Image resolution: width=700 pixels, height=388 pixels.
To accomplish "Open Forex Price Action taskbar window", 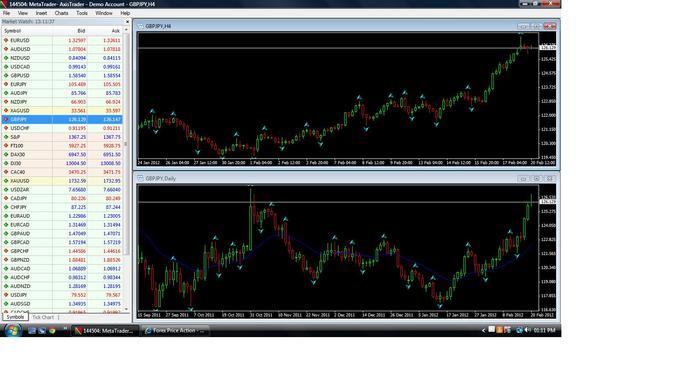I will click(x=175, y=331).
